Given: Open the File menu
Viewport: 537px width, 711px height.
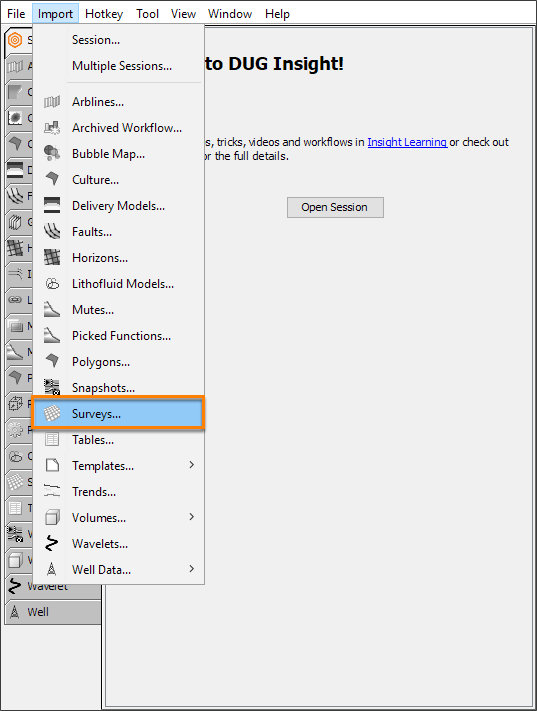Looking at the screenshot, I should click(x=16, y=14).
